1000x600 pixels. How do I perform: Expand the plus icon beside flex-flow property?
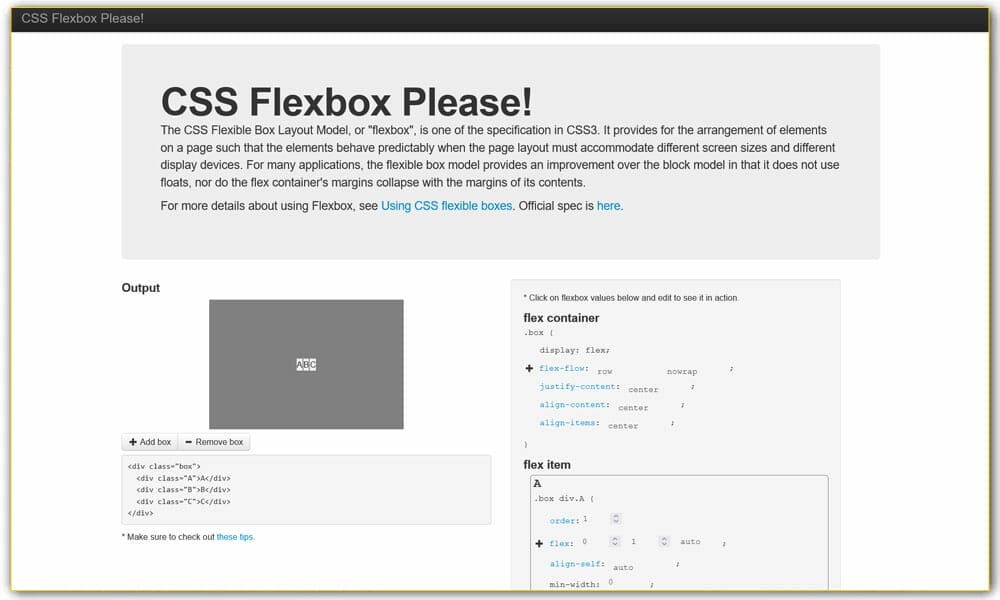tap(529, 368)
